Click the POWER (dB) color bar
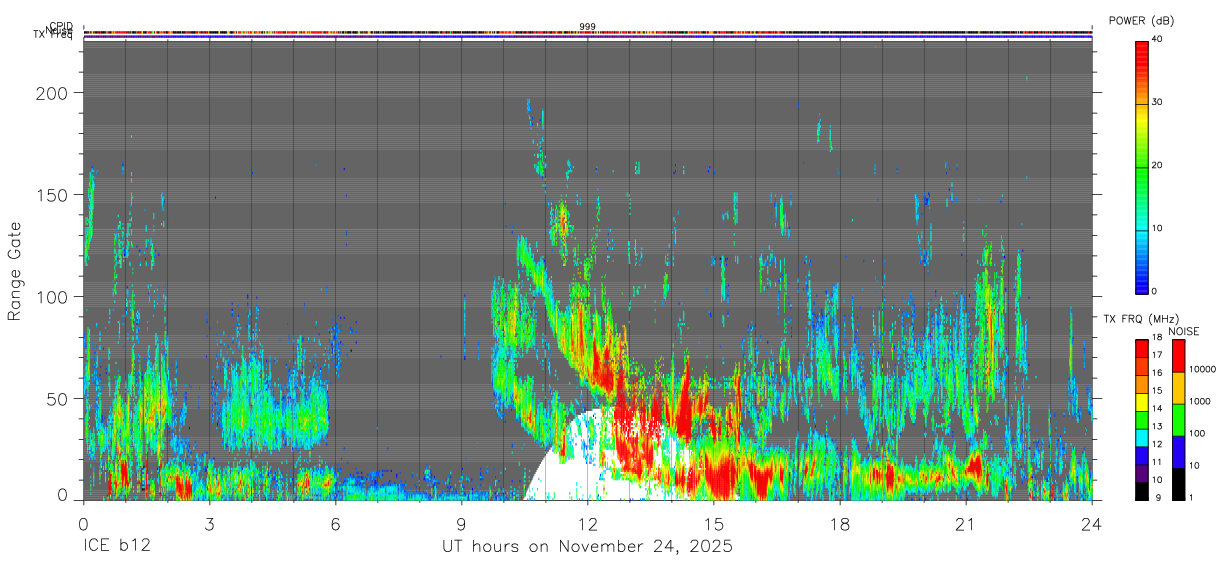Image resolution: width=1228 pixels, height=567 pixels. tap(1141, 166)
